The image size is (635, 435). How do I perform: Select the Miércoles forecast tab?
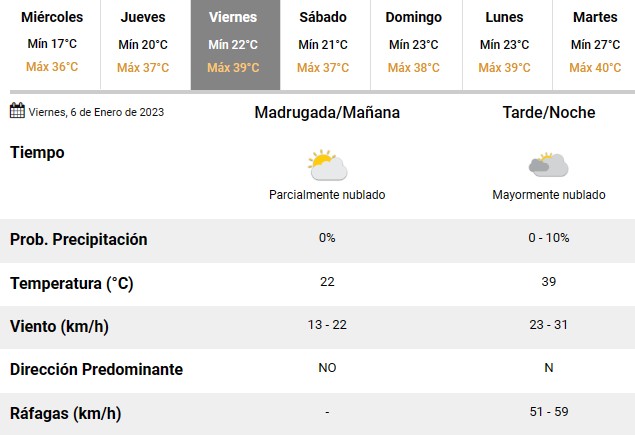pos(52,45)
